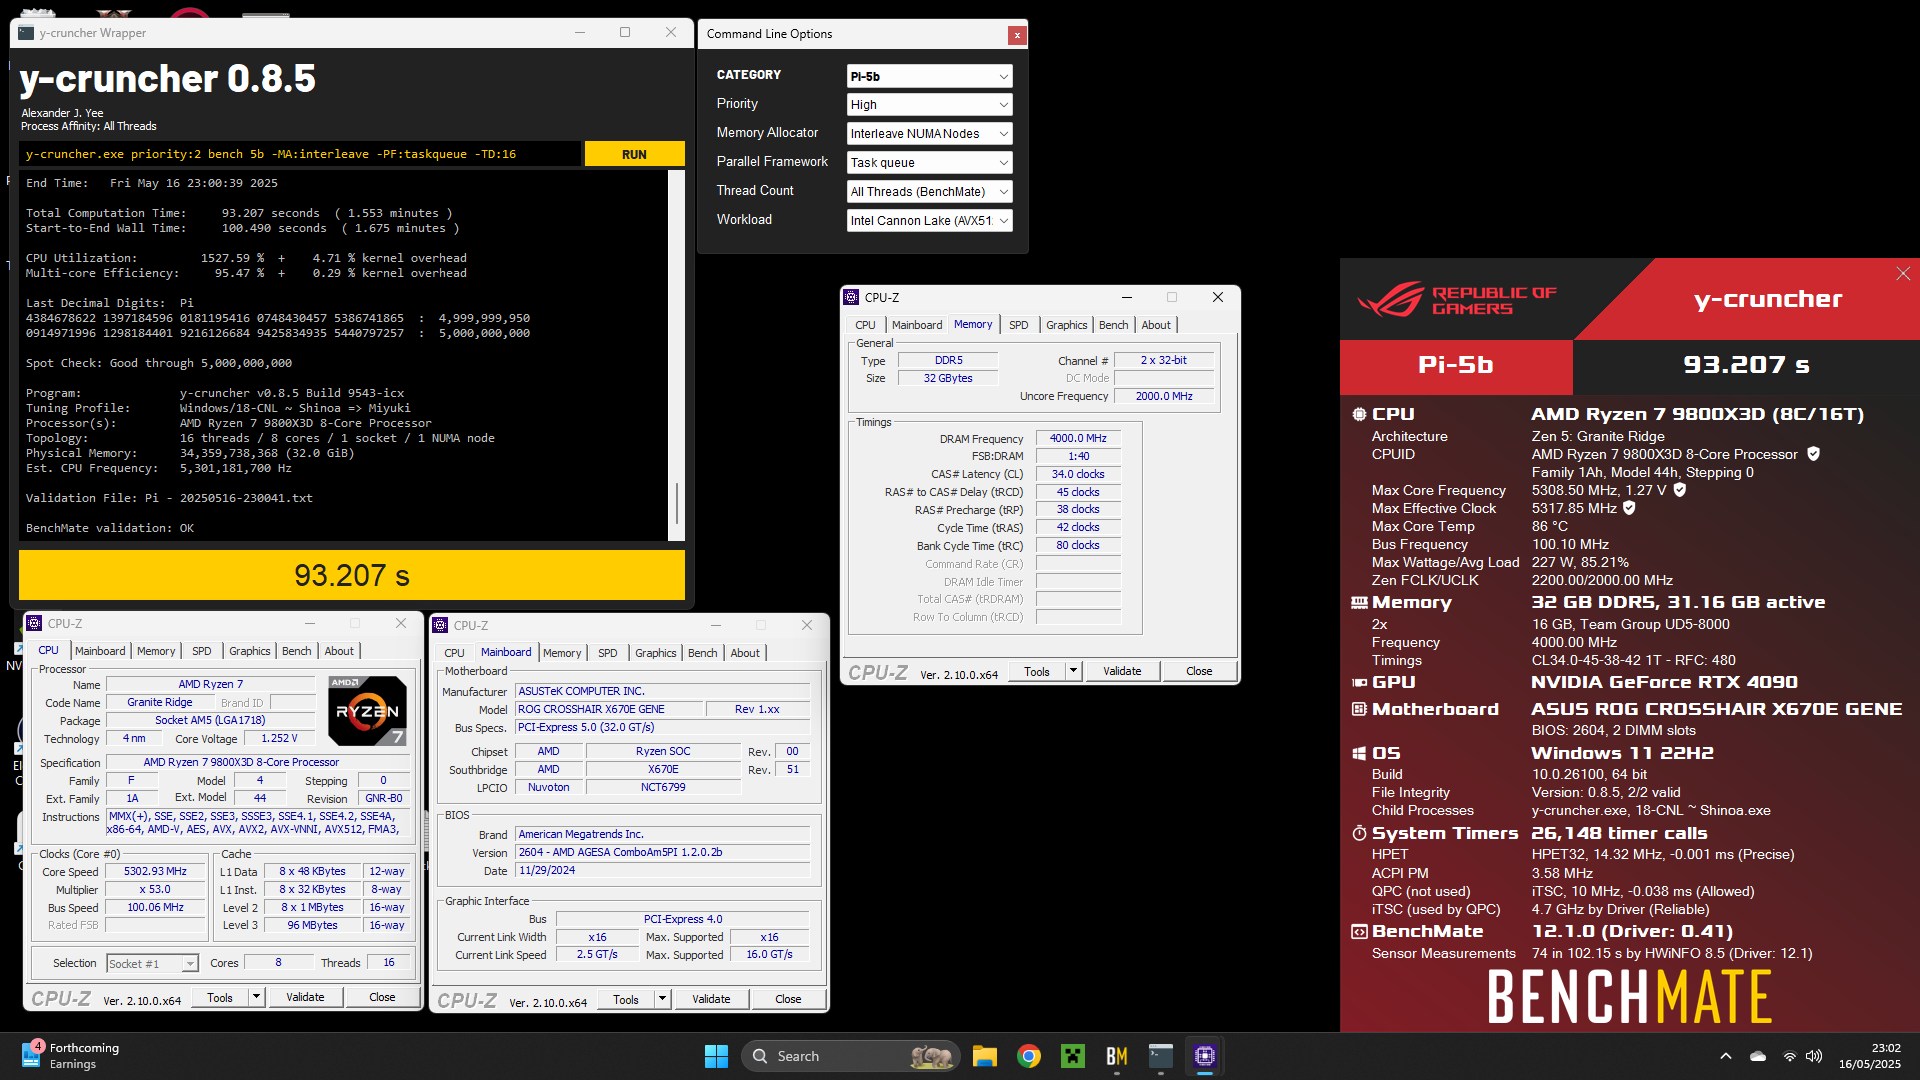Close the BenchMate result overlay

click(1903, 274)
